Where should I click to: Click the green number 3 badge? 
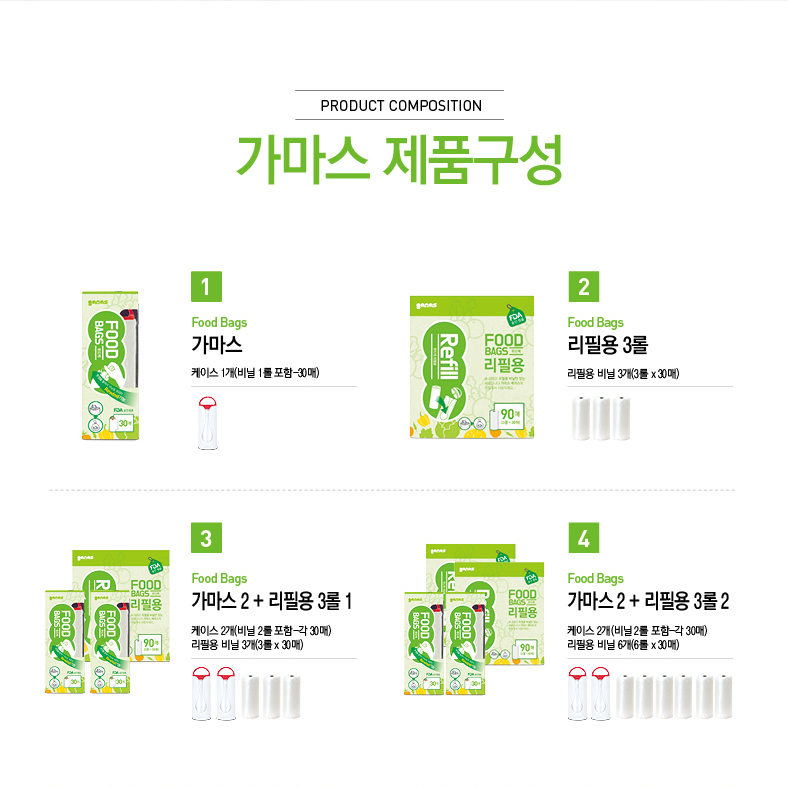pyautogui.click(x=206, y=538)
